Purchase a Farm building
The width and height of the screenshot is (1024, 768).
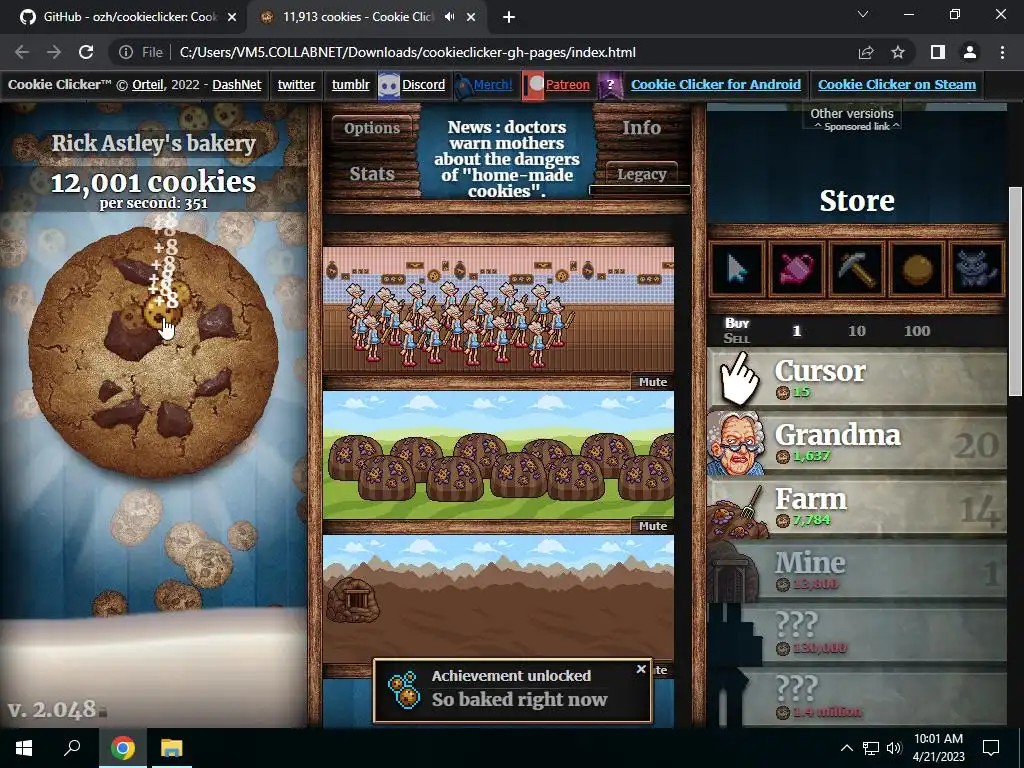tap(857, 507)
